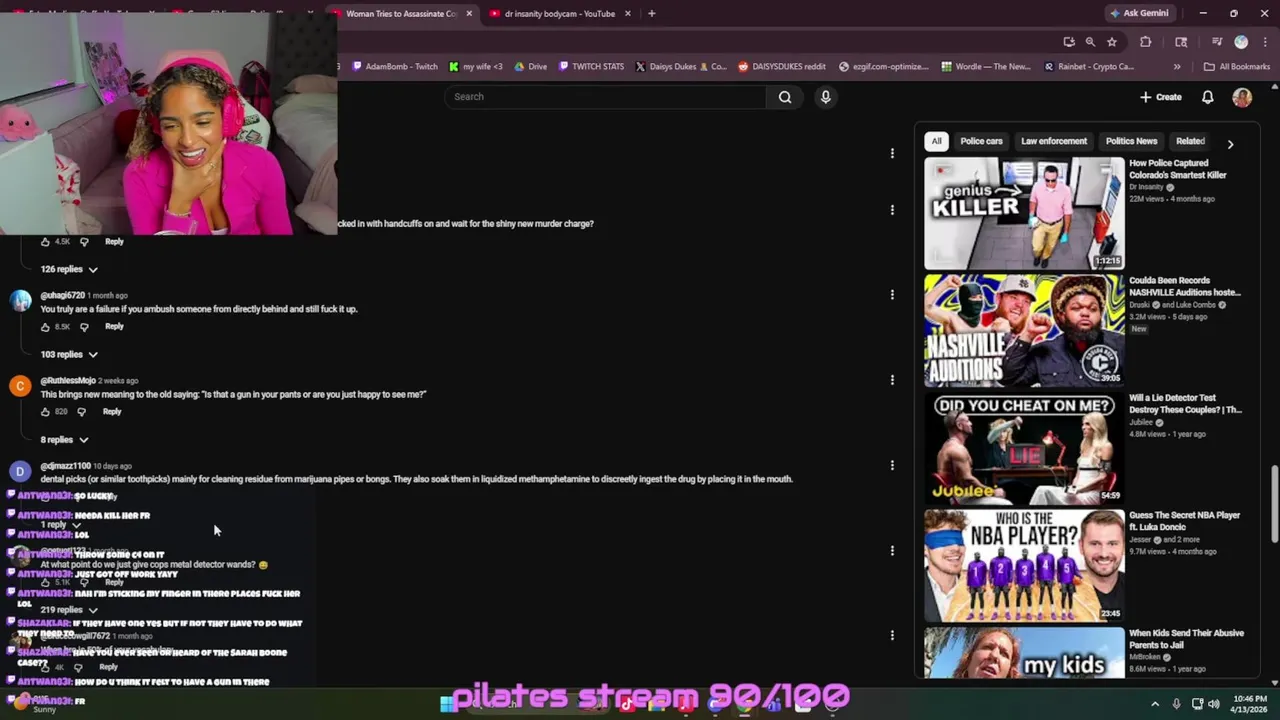The image size is (1280, 720).
Task: Click the Ask Gemini button
Action: 1138,13
